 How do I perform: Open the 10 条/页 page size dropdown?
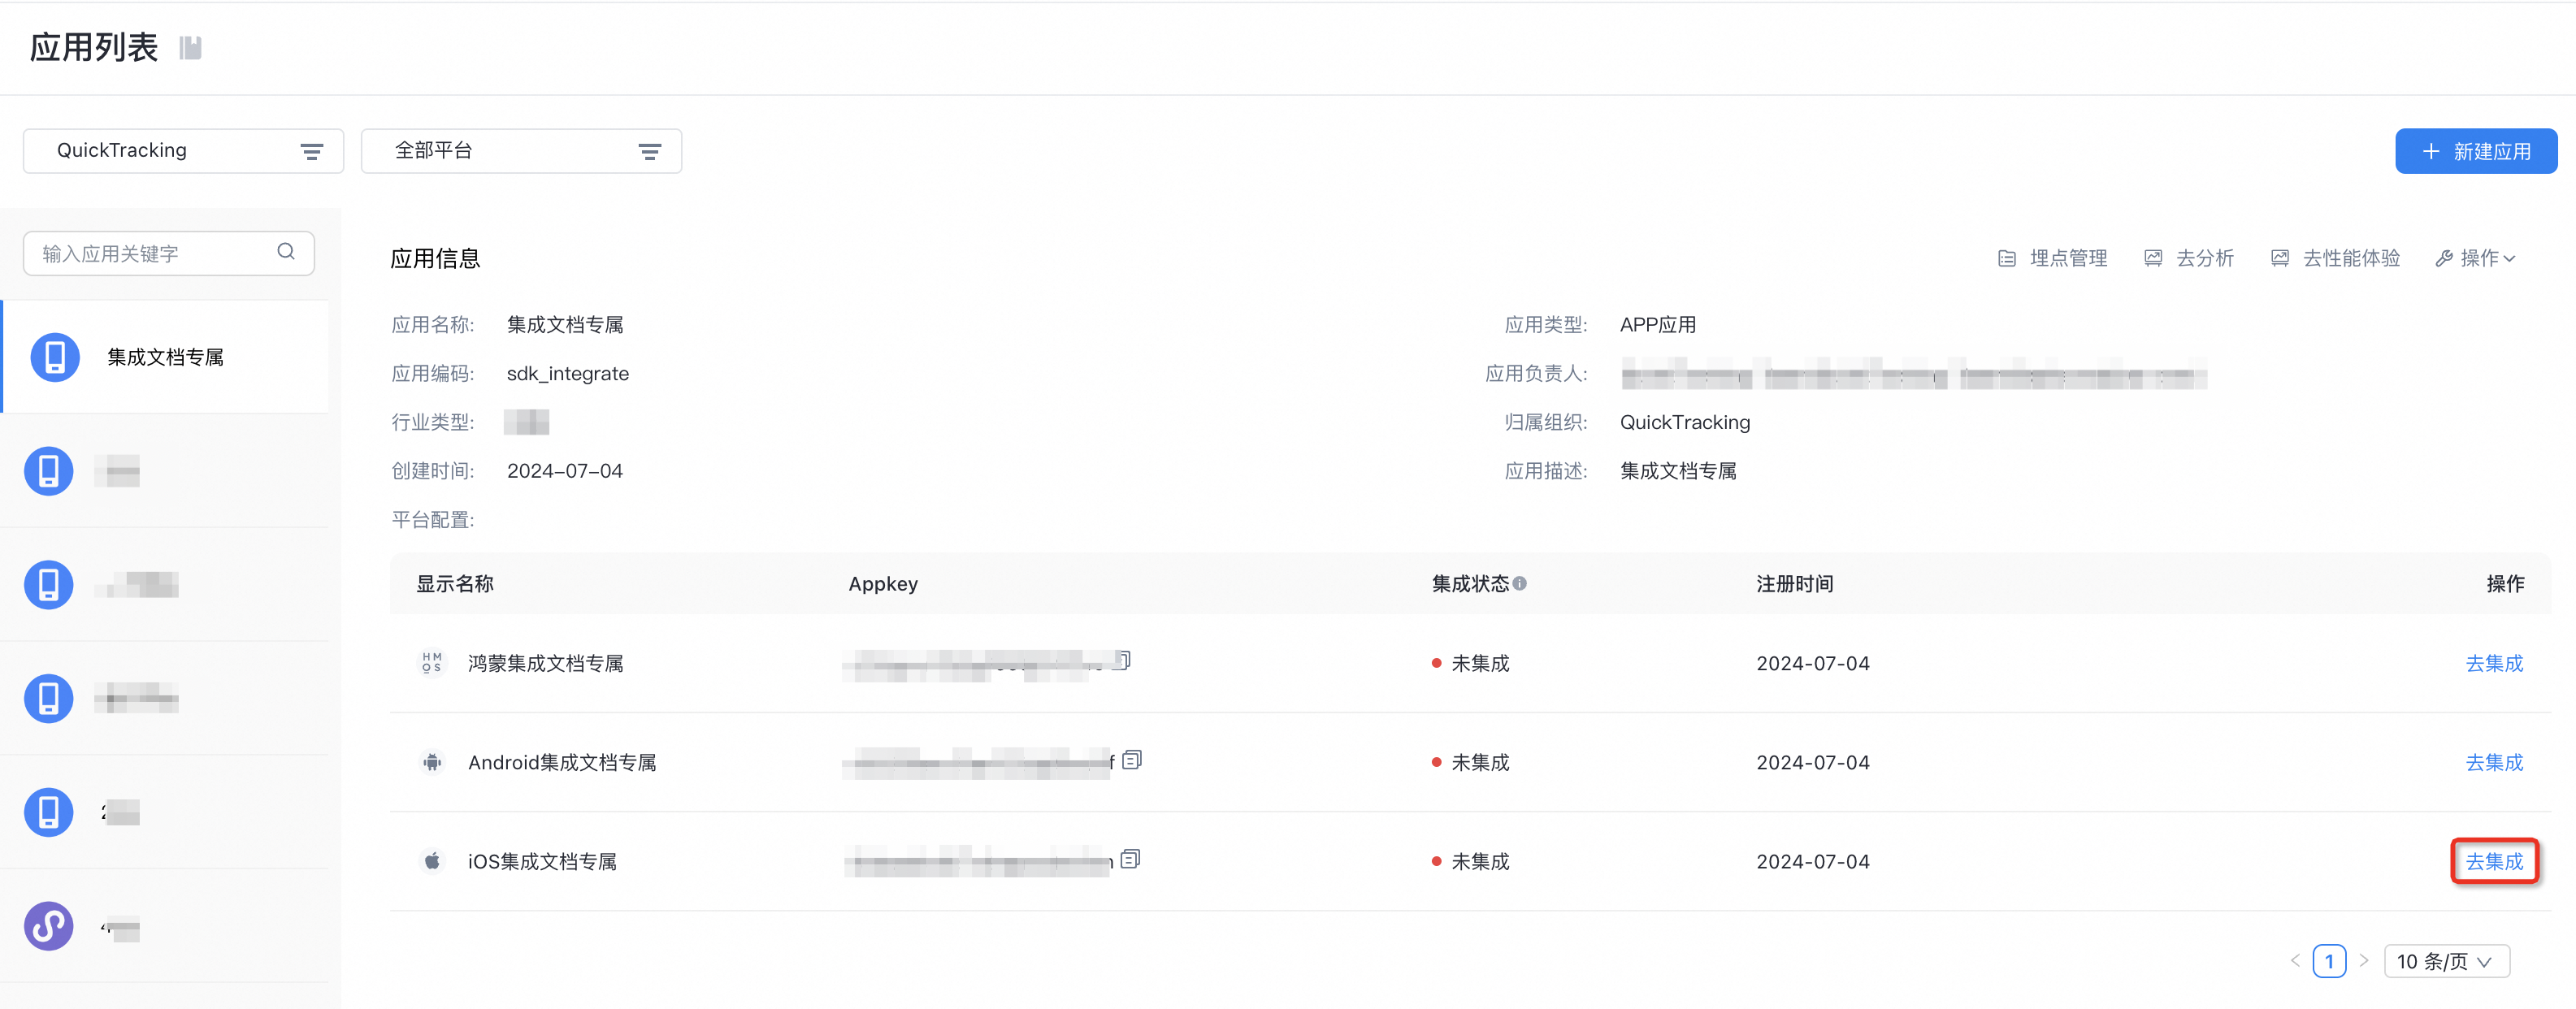2446,961
